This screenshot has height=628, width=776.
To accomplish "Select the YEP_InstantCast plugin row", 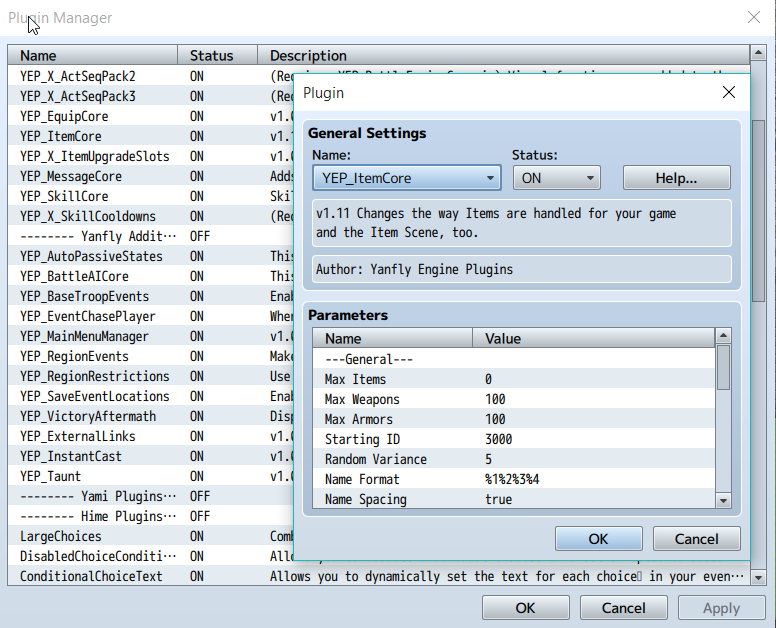I will click(150, 456).
